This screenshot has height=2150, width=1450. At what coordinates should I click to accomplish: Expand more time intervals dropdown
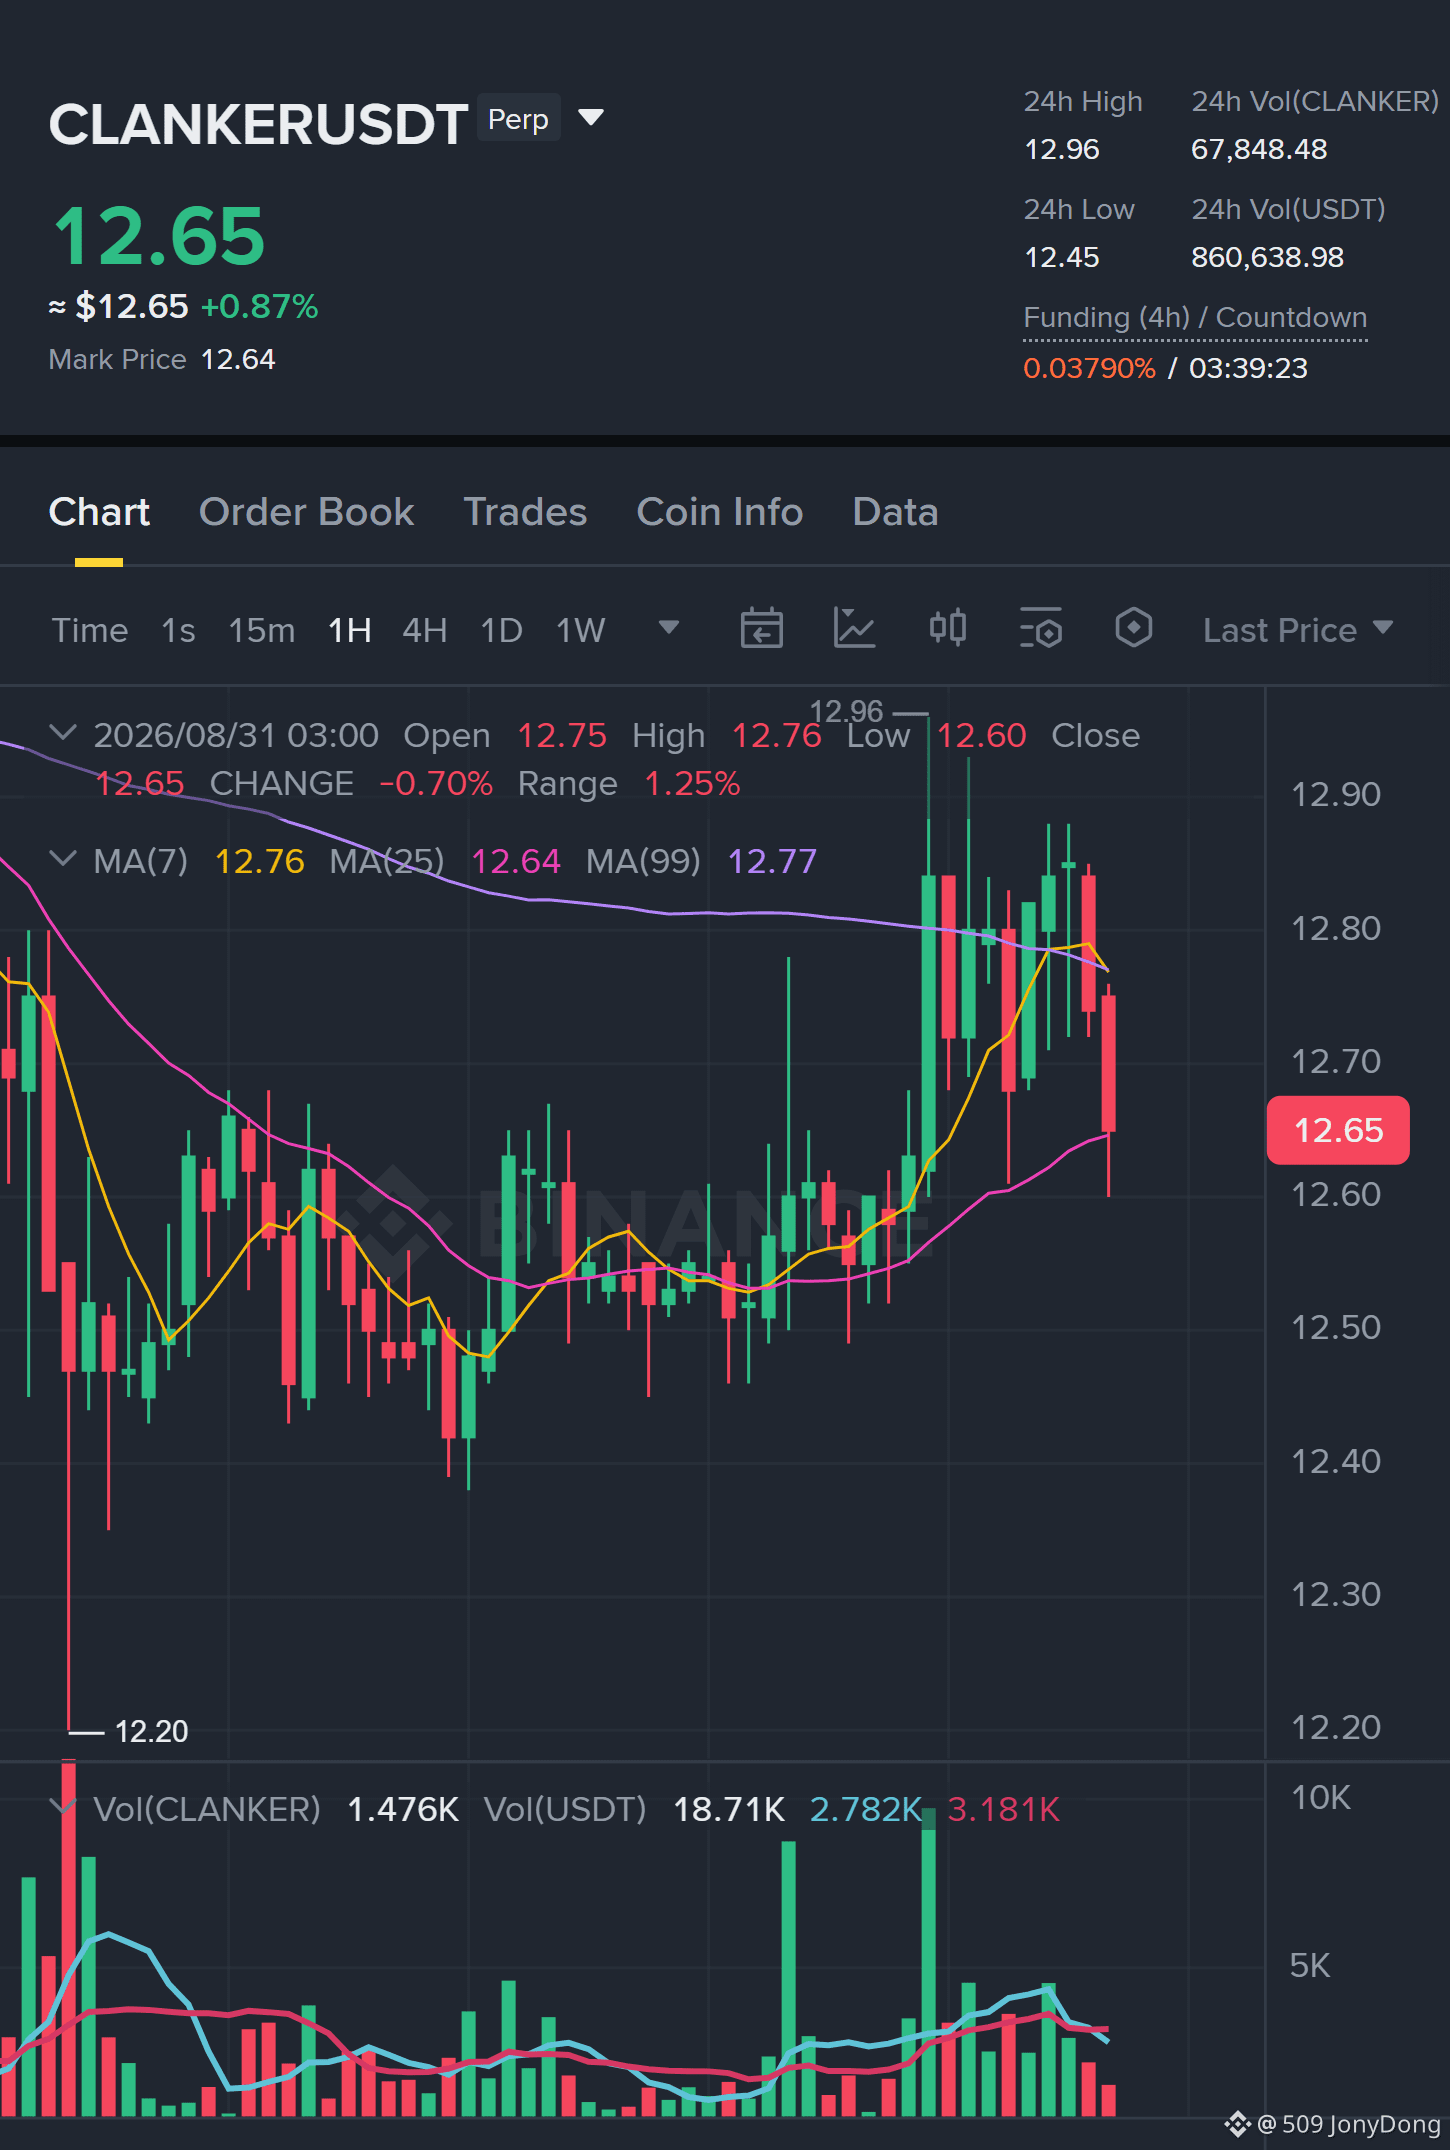[669, 628]
